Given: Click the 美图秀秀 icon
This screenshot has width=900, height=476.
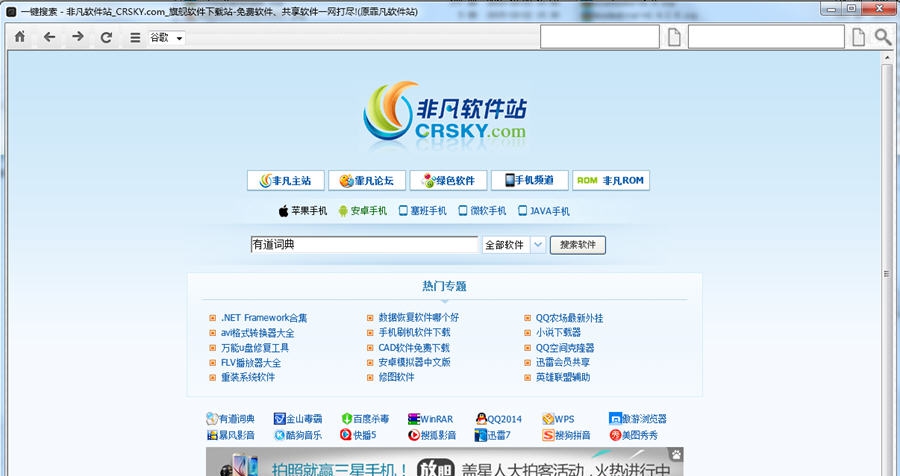Looking at the screenshot, I should [615, 435].
